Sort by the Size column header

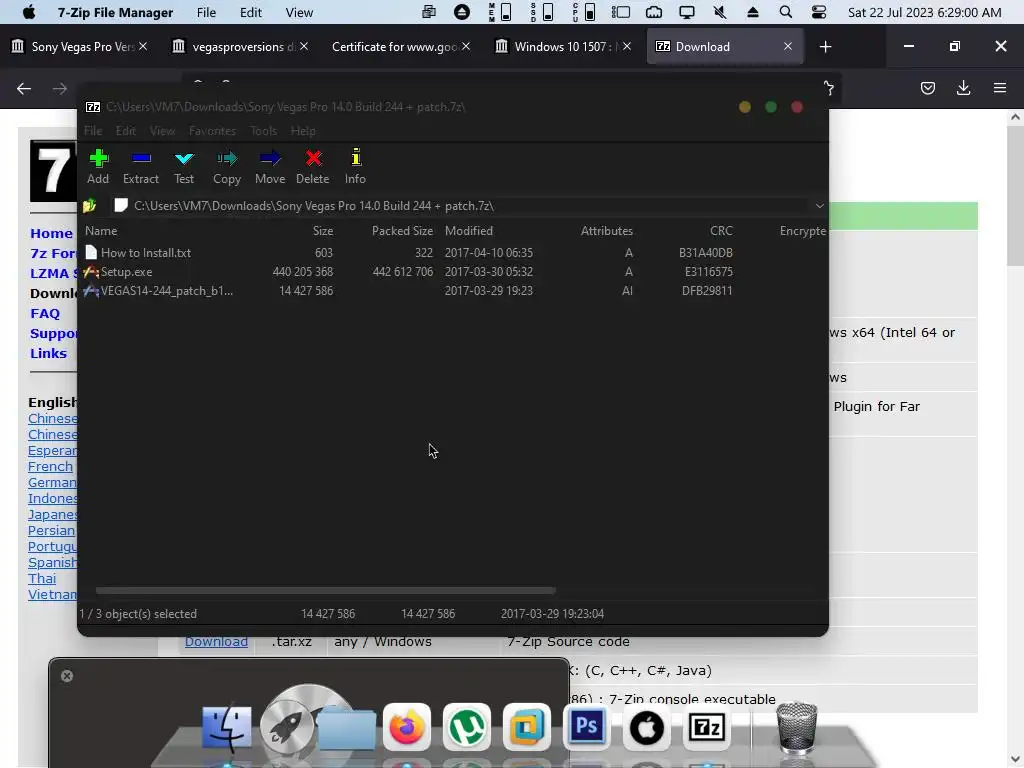click(x=323, y=231)
